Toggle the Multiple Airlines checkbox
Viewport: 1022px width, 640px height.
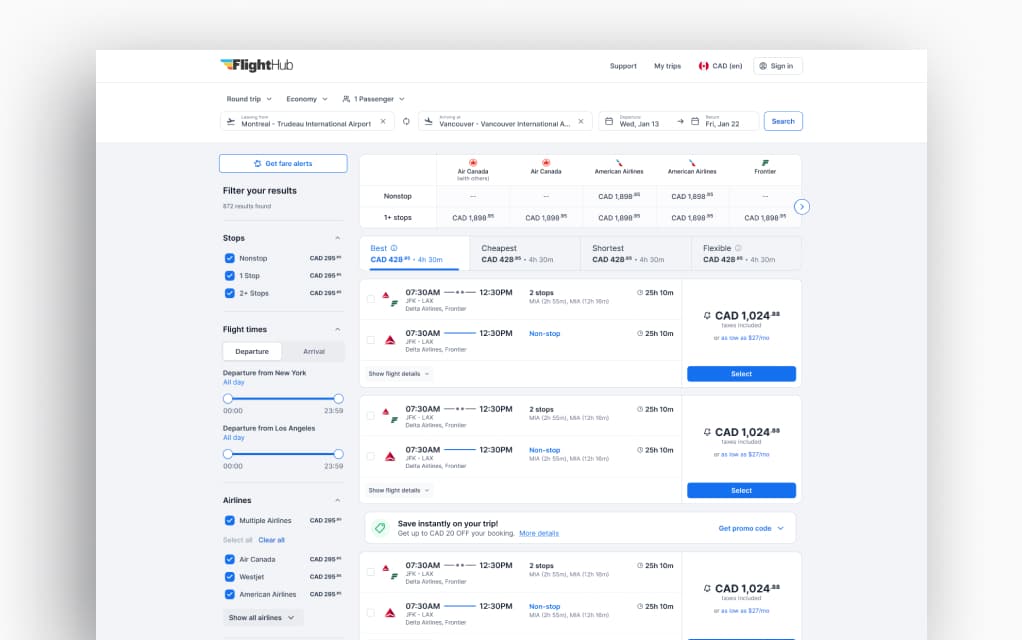(x=229, y=520)
